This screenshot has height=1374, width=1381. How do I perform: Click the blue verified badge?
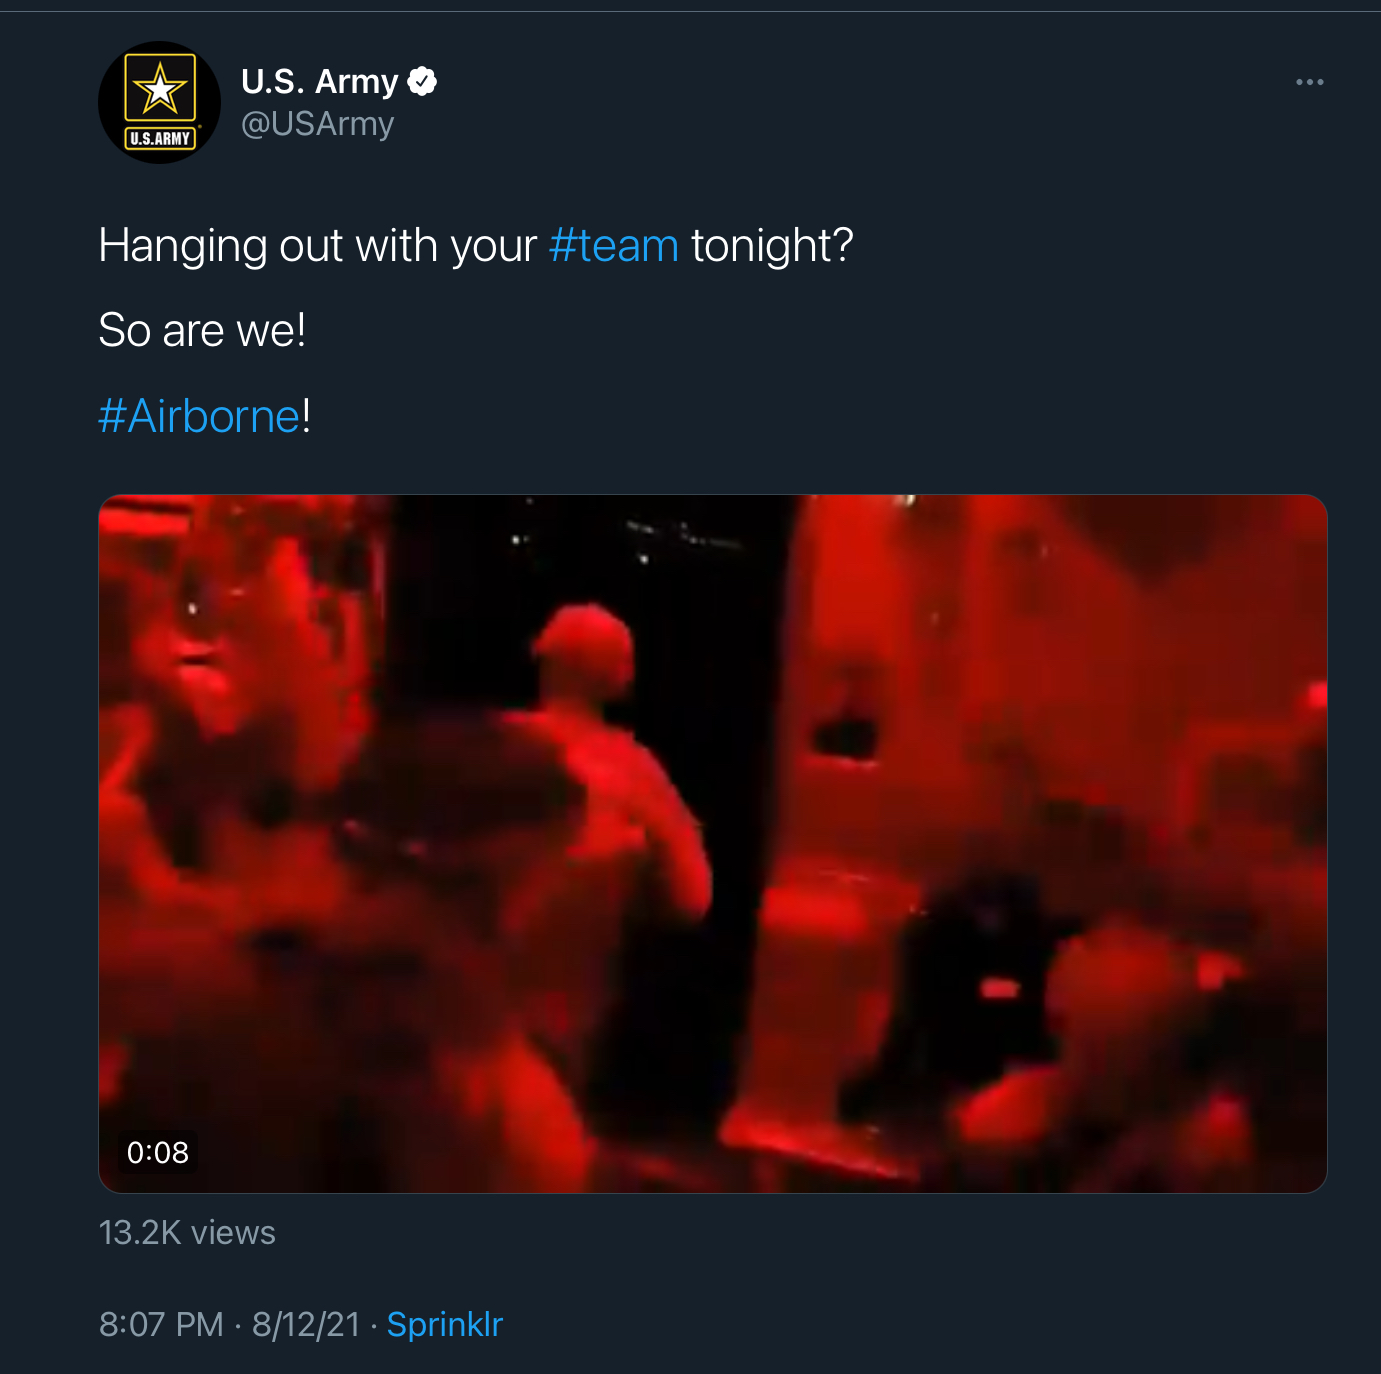coord(423,81)
